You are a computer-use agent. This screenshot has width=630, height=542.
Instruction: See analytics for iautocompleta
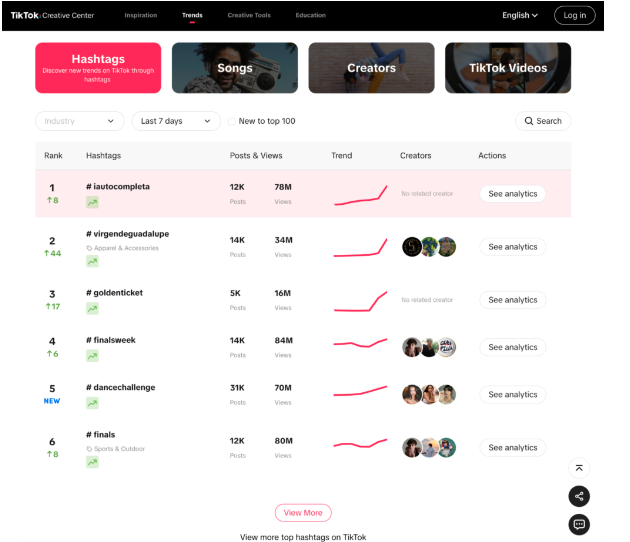(x=513, y=194)
